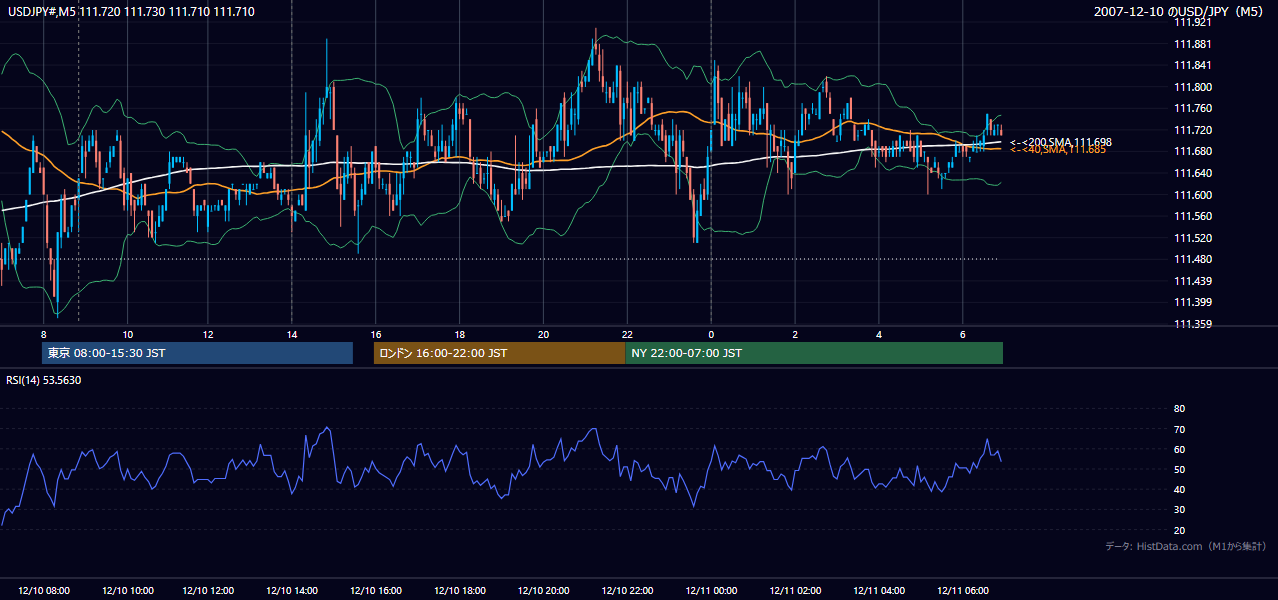Click the NY 22:00-07:00 JST session bar
This screenshot has height=600, width=1278.
pyautogui.click(x=814, y=353)
